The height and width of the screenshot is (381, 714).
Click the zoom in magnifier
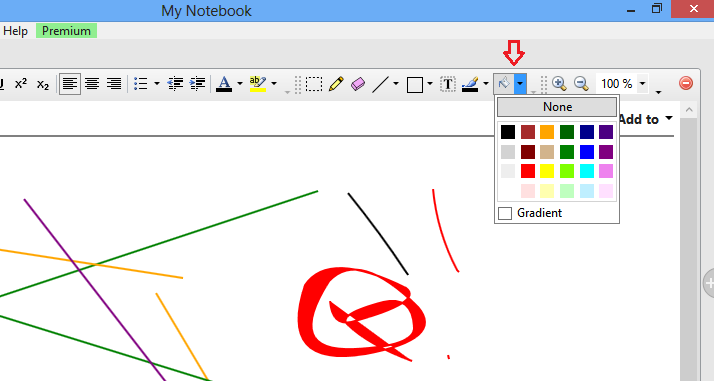tap(559, 84)
